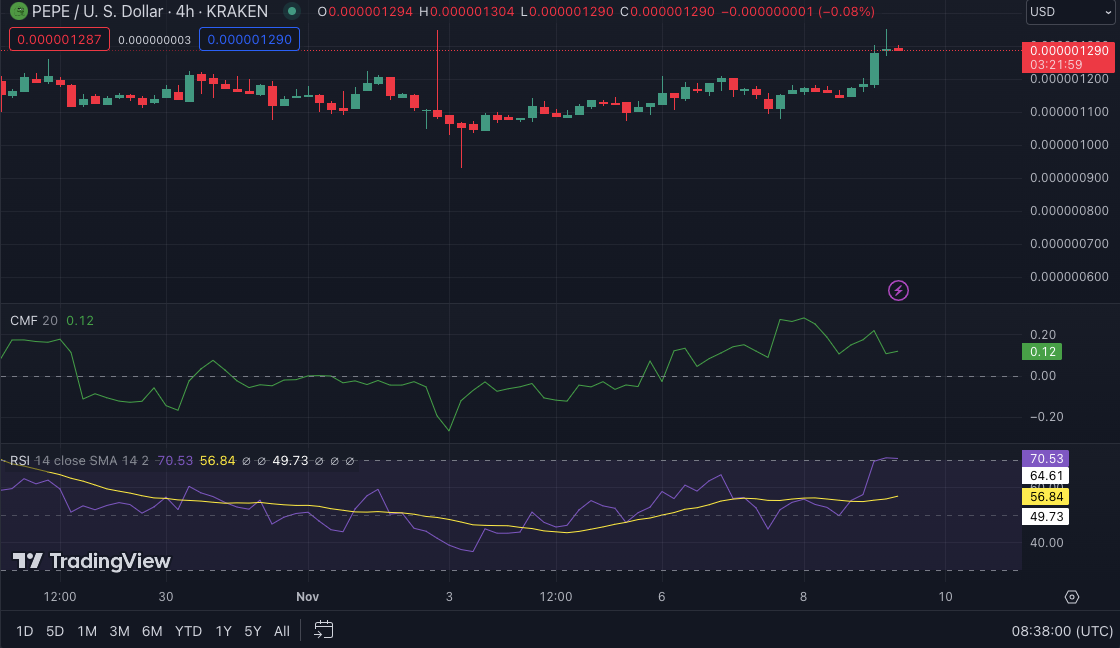The image size is (1120, 648).
Task: Click the TradingView logo
Action: [91, 561]
